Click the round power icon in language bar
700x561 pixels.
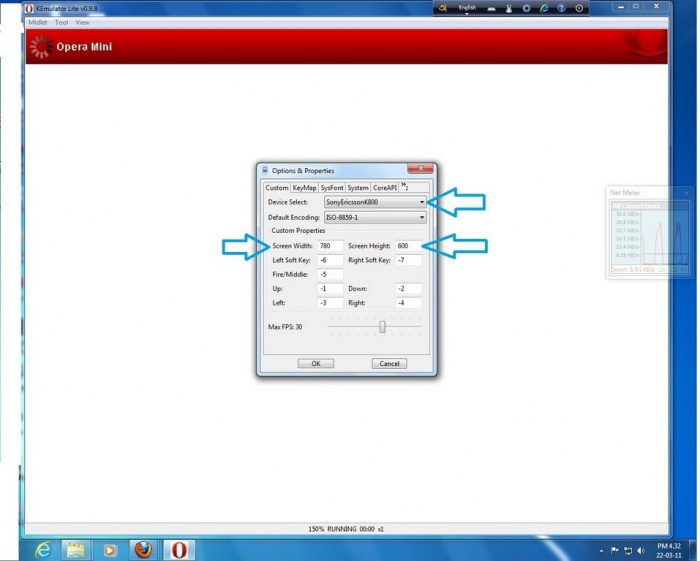click(579, 8)
